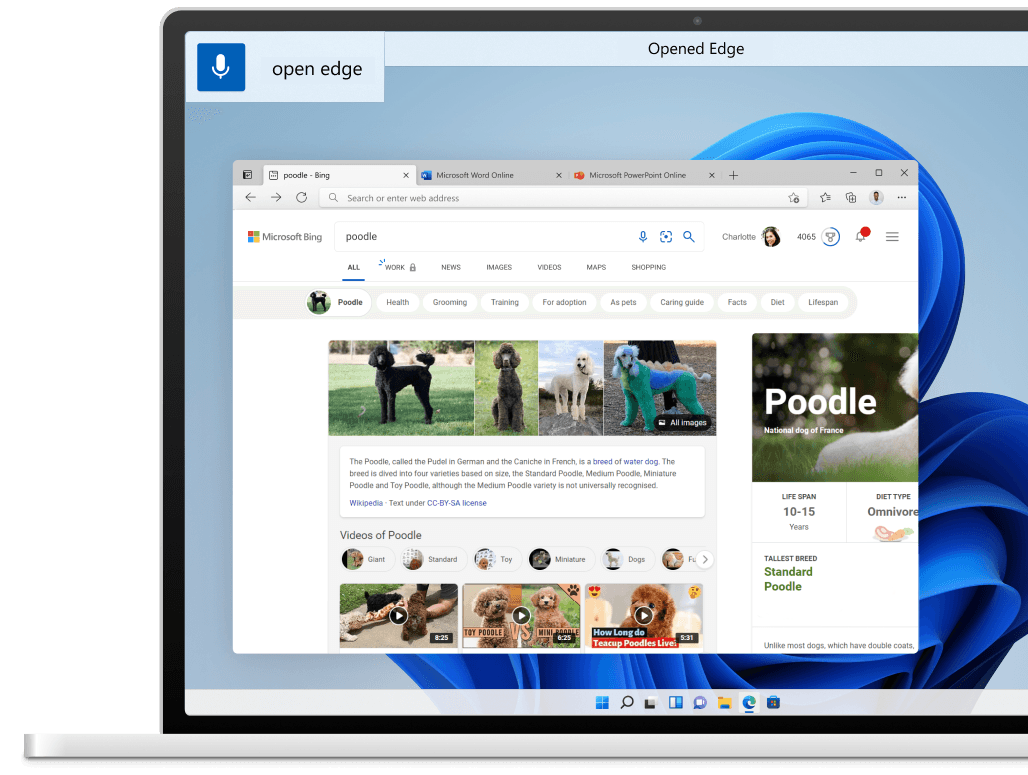The image size is (1028, 775).
Task: Add this page to favorites star icon
Action: pyautogui.click(x=794, y=198)
